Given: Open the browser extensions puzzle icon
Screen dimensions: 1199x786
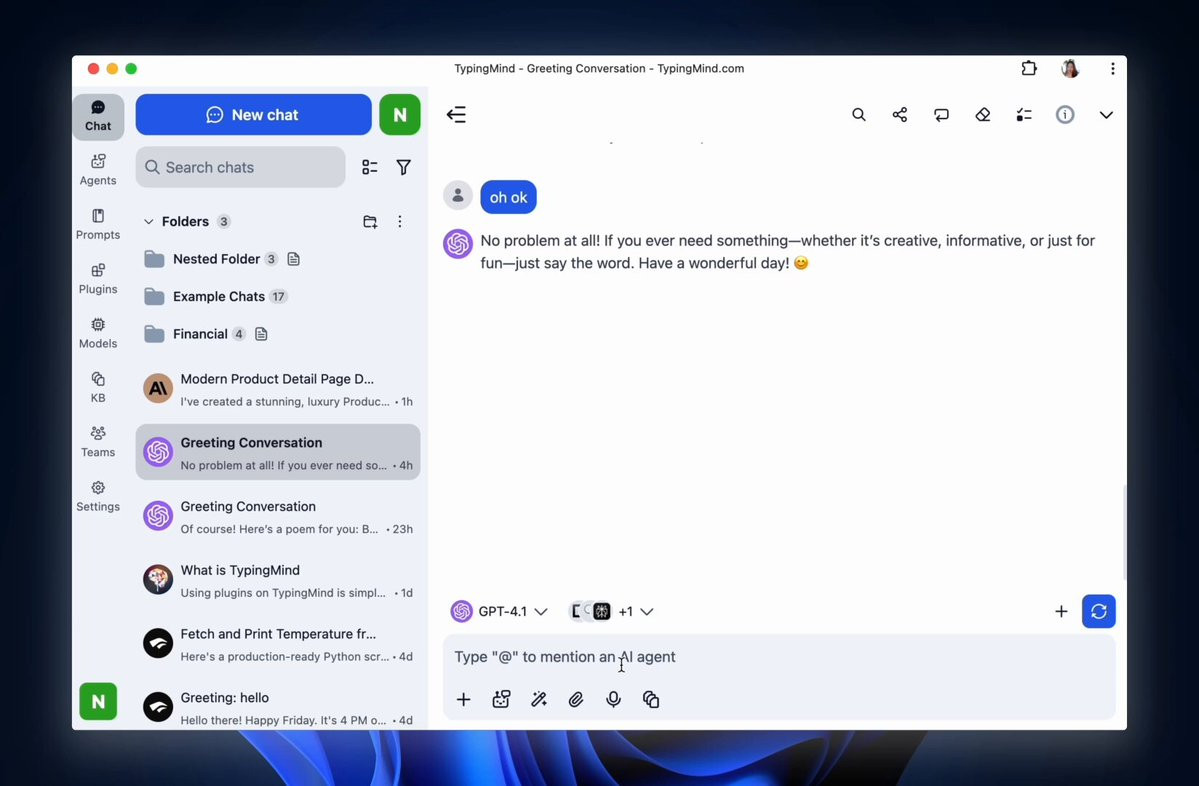Looking at the screenshot, I should 1029,68.
